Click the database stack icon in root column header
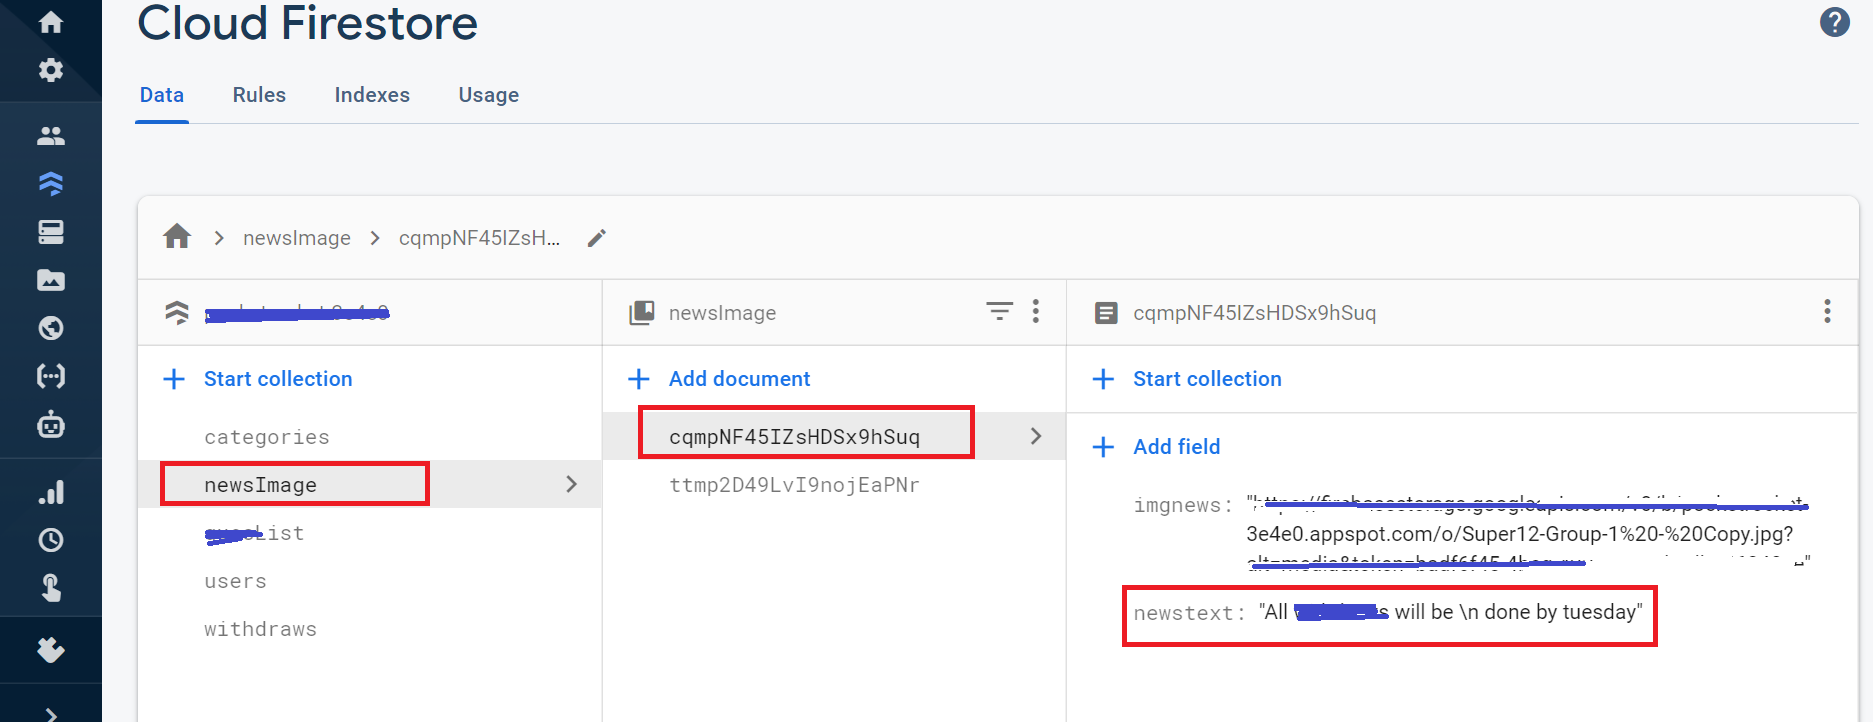1873x722 pixels. click(177, 312)
